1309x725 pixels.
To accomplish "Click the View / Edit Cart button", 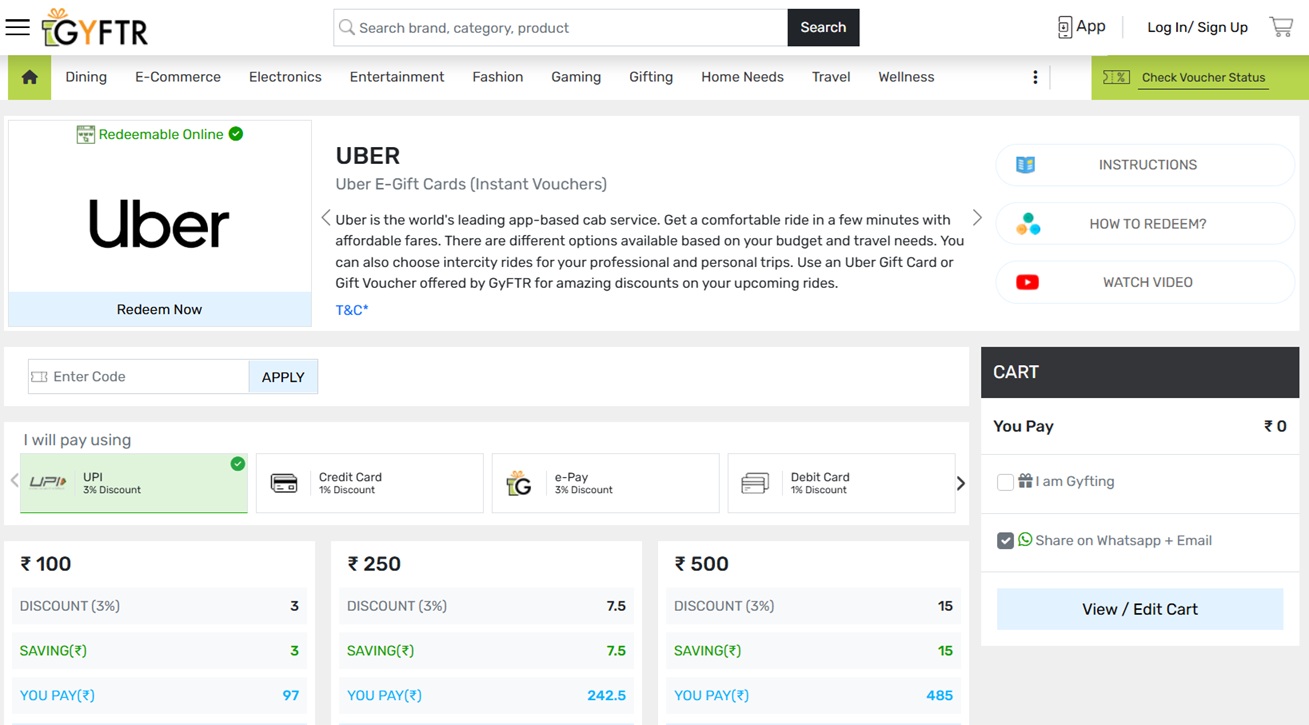I will tap(1139, 609).
